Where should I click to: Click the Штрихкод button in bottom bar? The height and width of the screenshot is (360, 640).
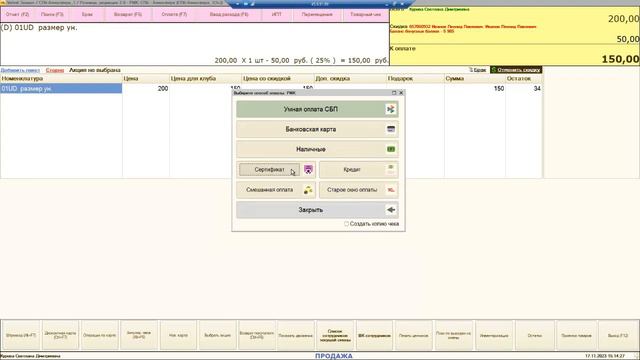(x=21, y=335)
